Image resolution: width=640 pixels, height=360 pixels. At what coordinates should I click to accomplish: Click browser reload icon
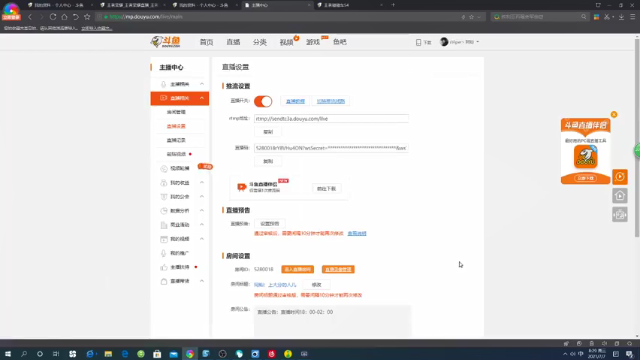(53, 17)
